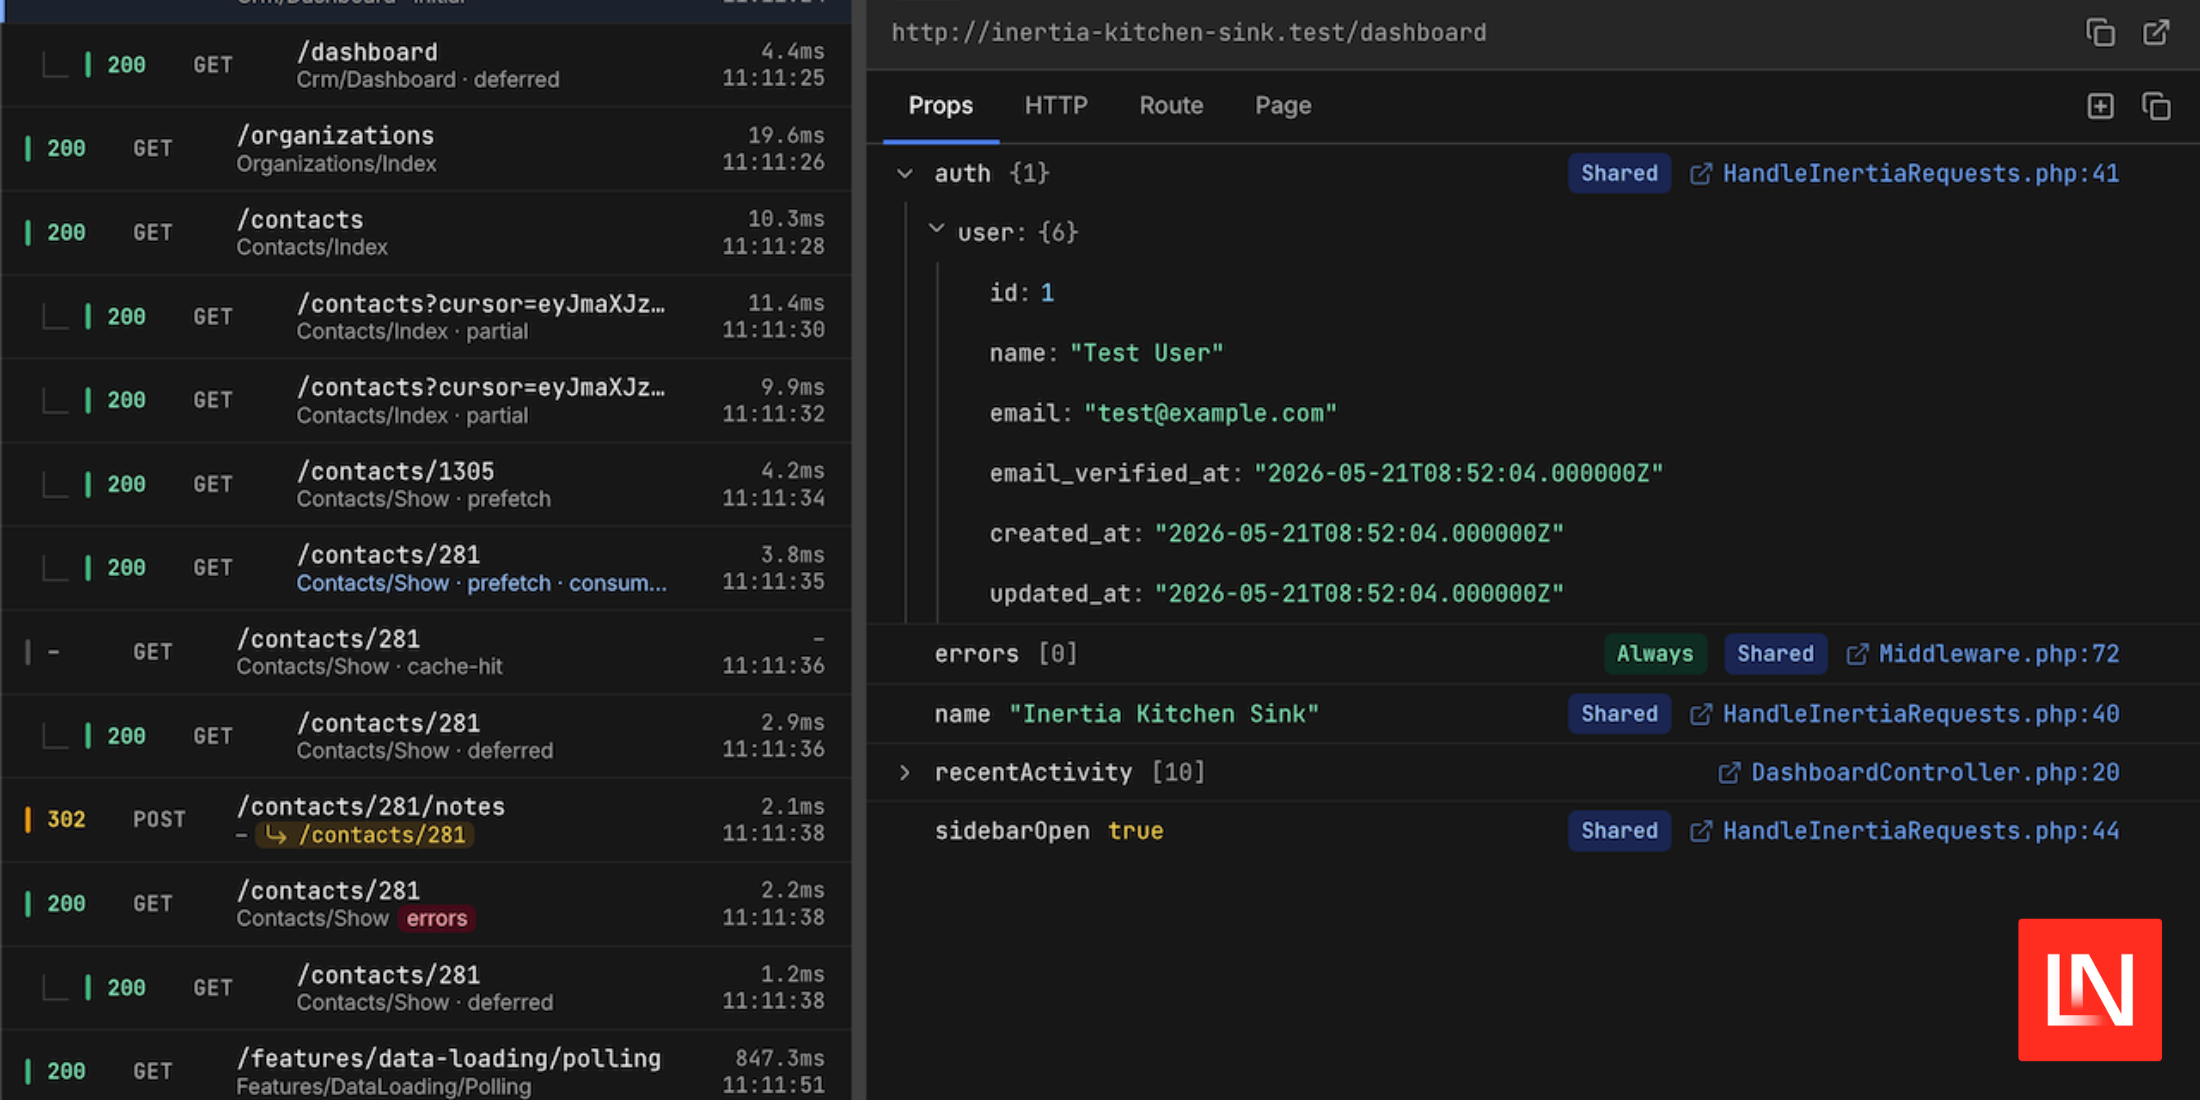Image resolution: width=2200 pixels, height=1100 pixels.
Task: Copy all props using the tab-bar copy icon
Action: (2156, 106)
